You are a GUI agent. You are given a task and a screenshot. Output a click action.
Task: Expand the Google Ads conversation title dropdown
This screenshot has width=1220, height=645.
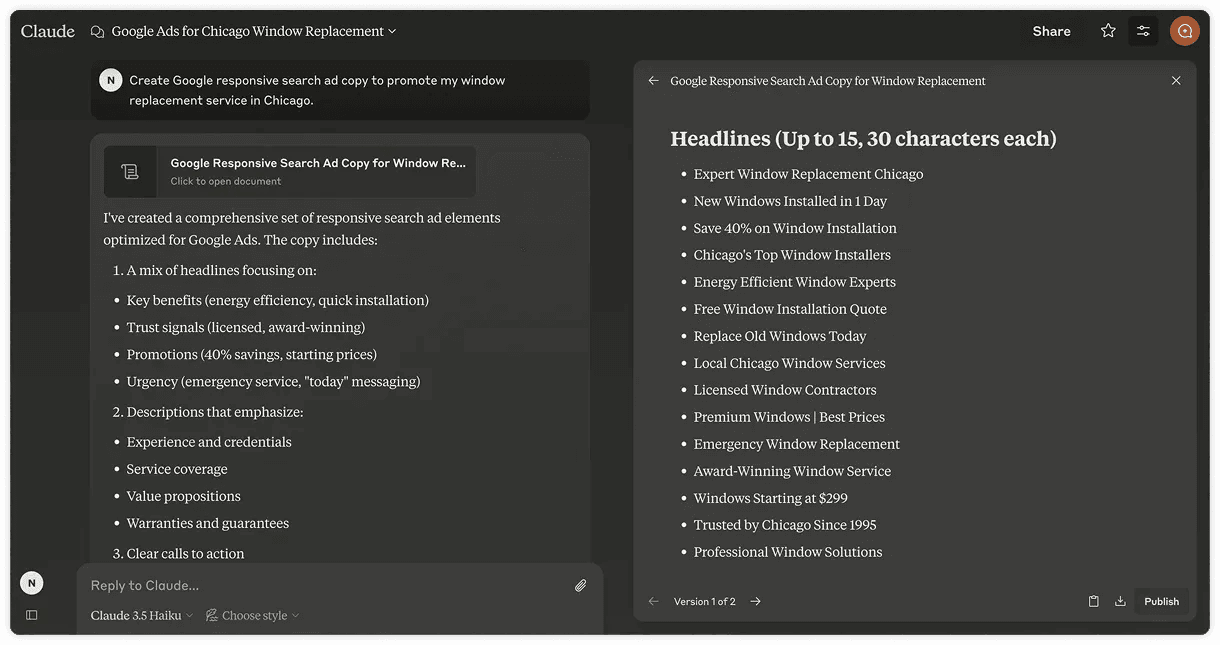254,31
